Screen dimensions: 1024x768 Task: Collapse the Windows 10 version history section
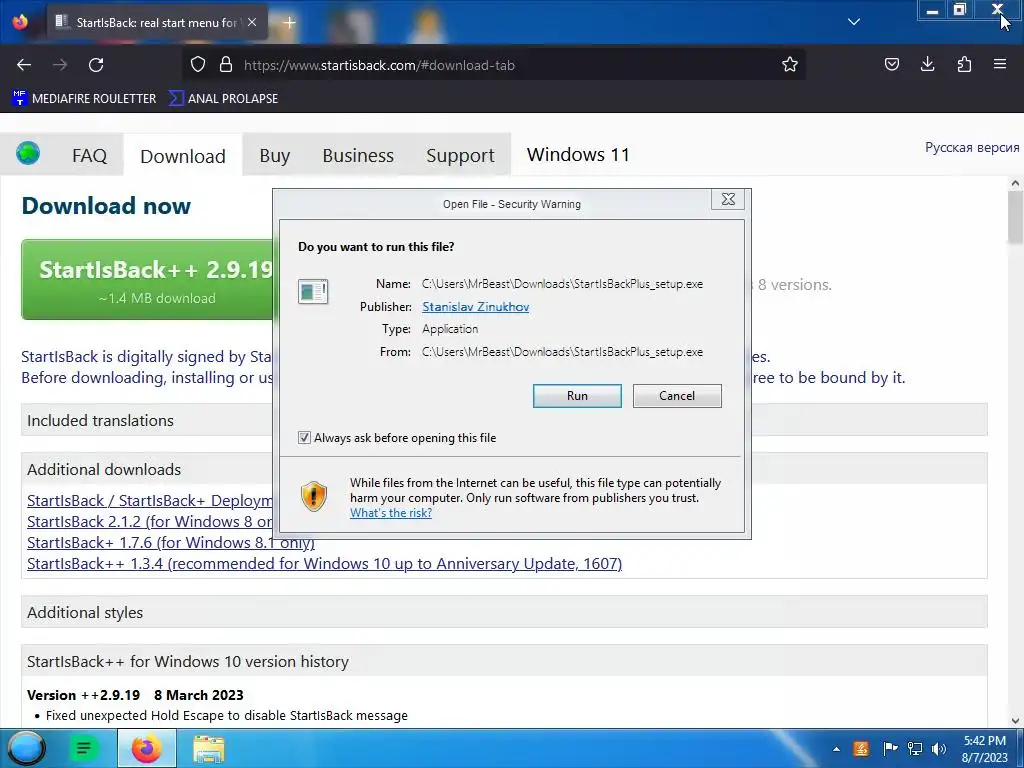[504, 661]
